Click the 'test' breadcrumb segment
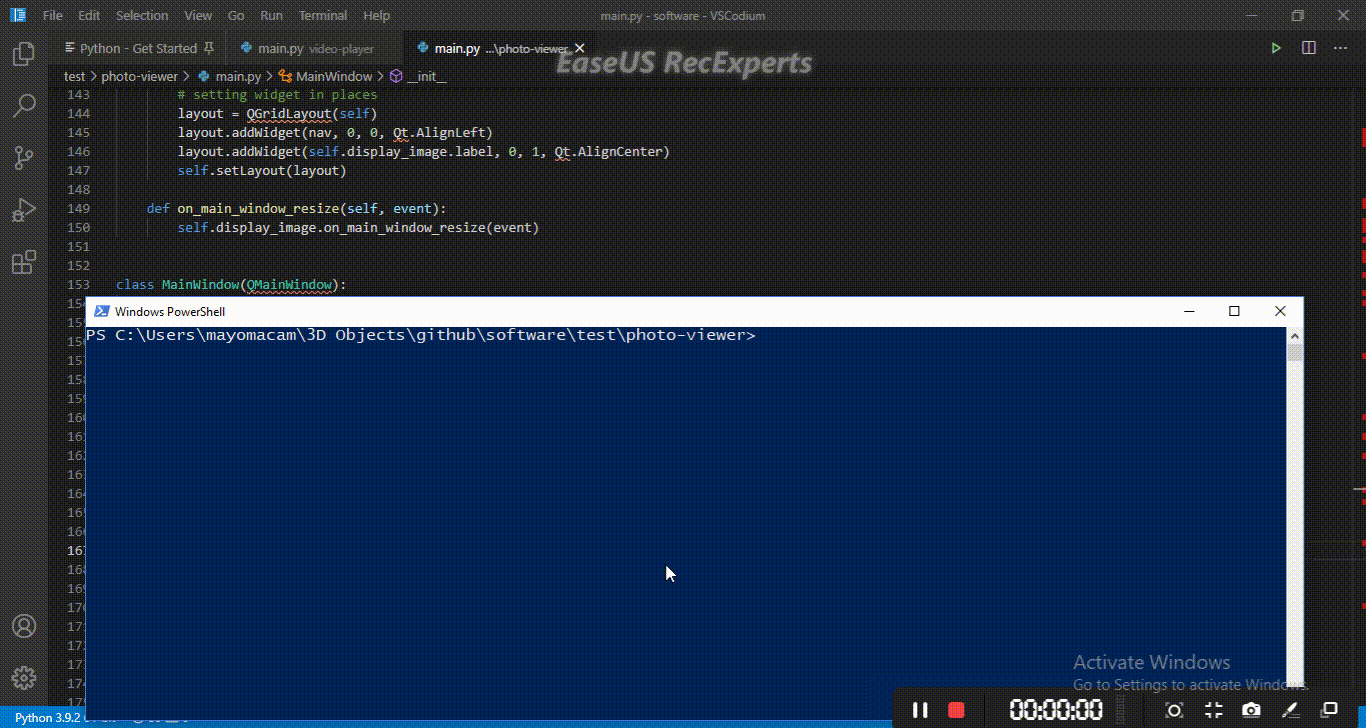Image resolution: width=1366 pixels, height=728 pixels. pos(74,76)
